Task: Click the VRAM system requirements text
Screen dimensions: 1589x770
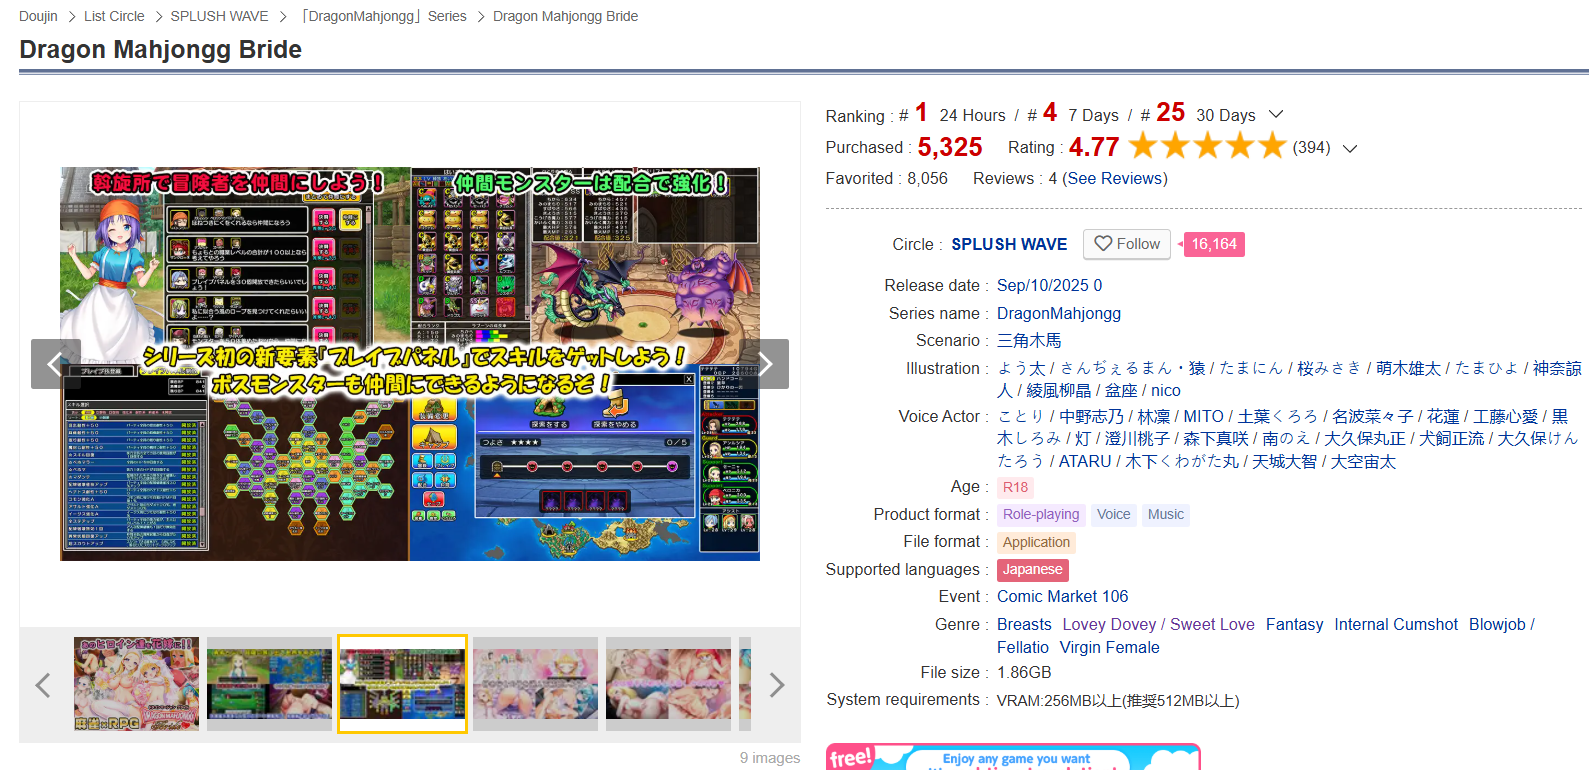Action: tap(1118, 700)
